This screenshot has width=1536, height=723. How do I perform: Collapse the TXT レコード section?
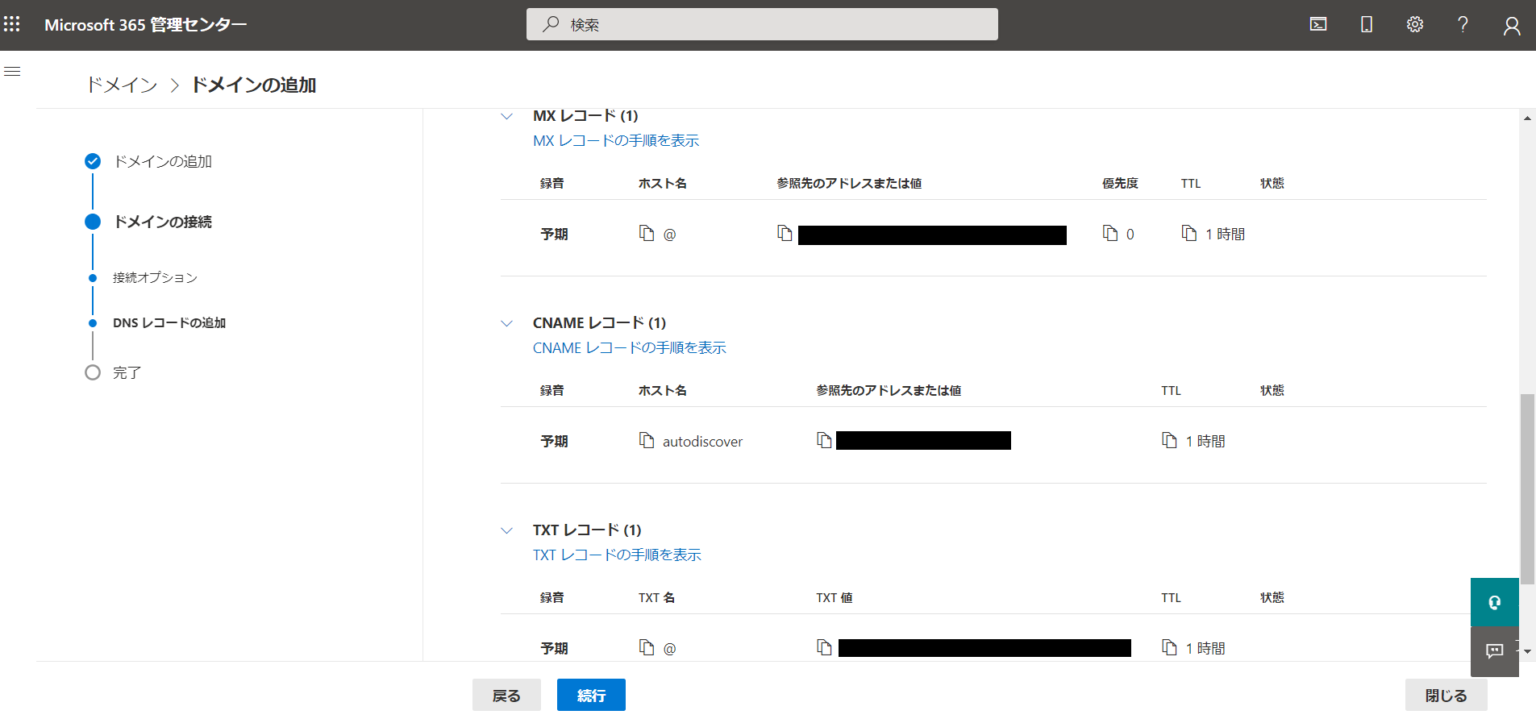point(507,530)
